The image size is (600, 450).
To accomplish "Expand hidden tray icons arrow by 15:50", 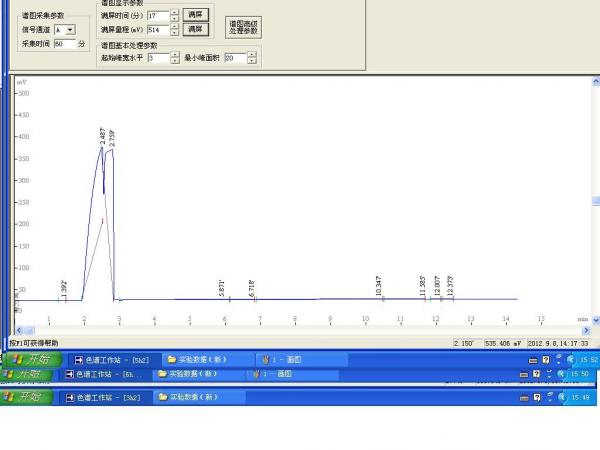I will [561, 374].
